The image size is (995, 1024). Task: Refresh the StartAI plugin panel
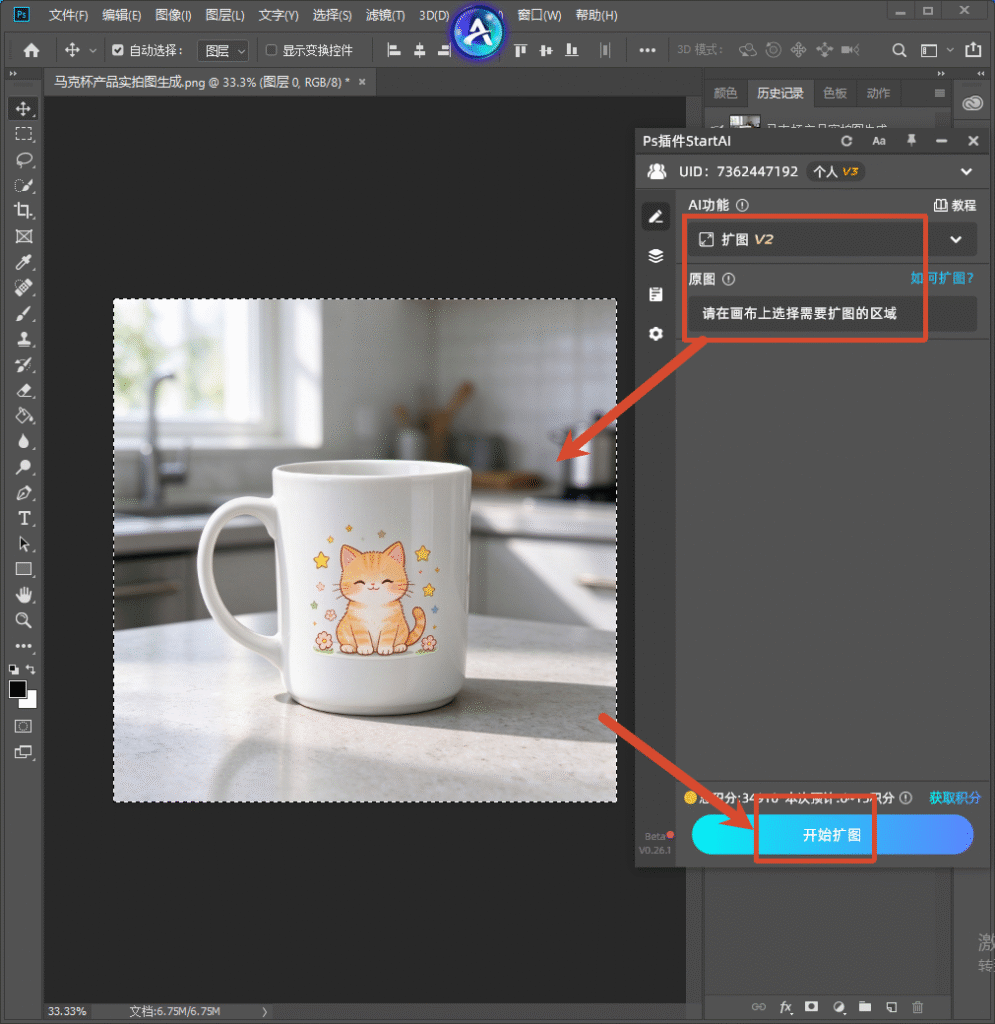847,141
